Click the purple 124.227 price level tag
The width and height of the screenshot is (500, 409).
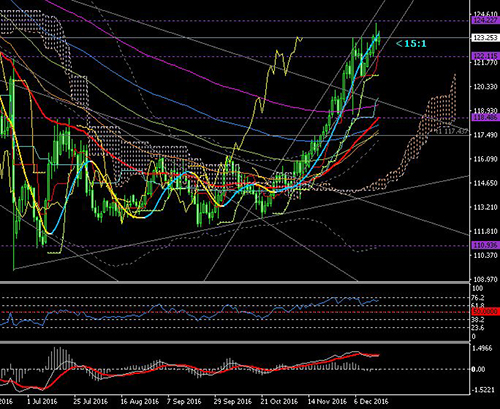point(485,21)
